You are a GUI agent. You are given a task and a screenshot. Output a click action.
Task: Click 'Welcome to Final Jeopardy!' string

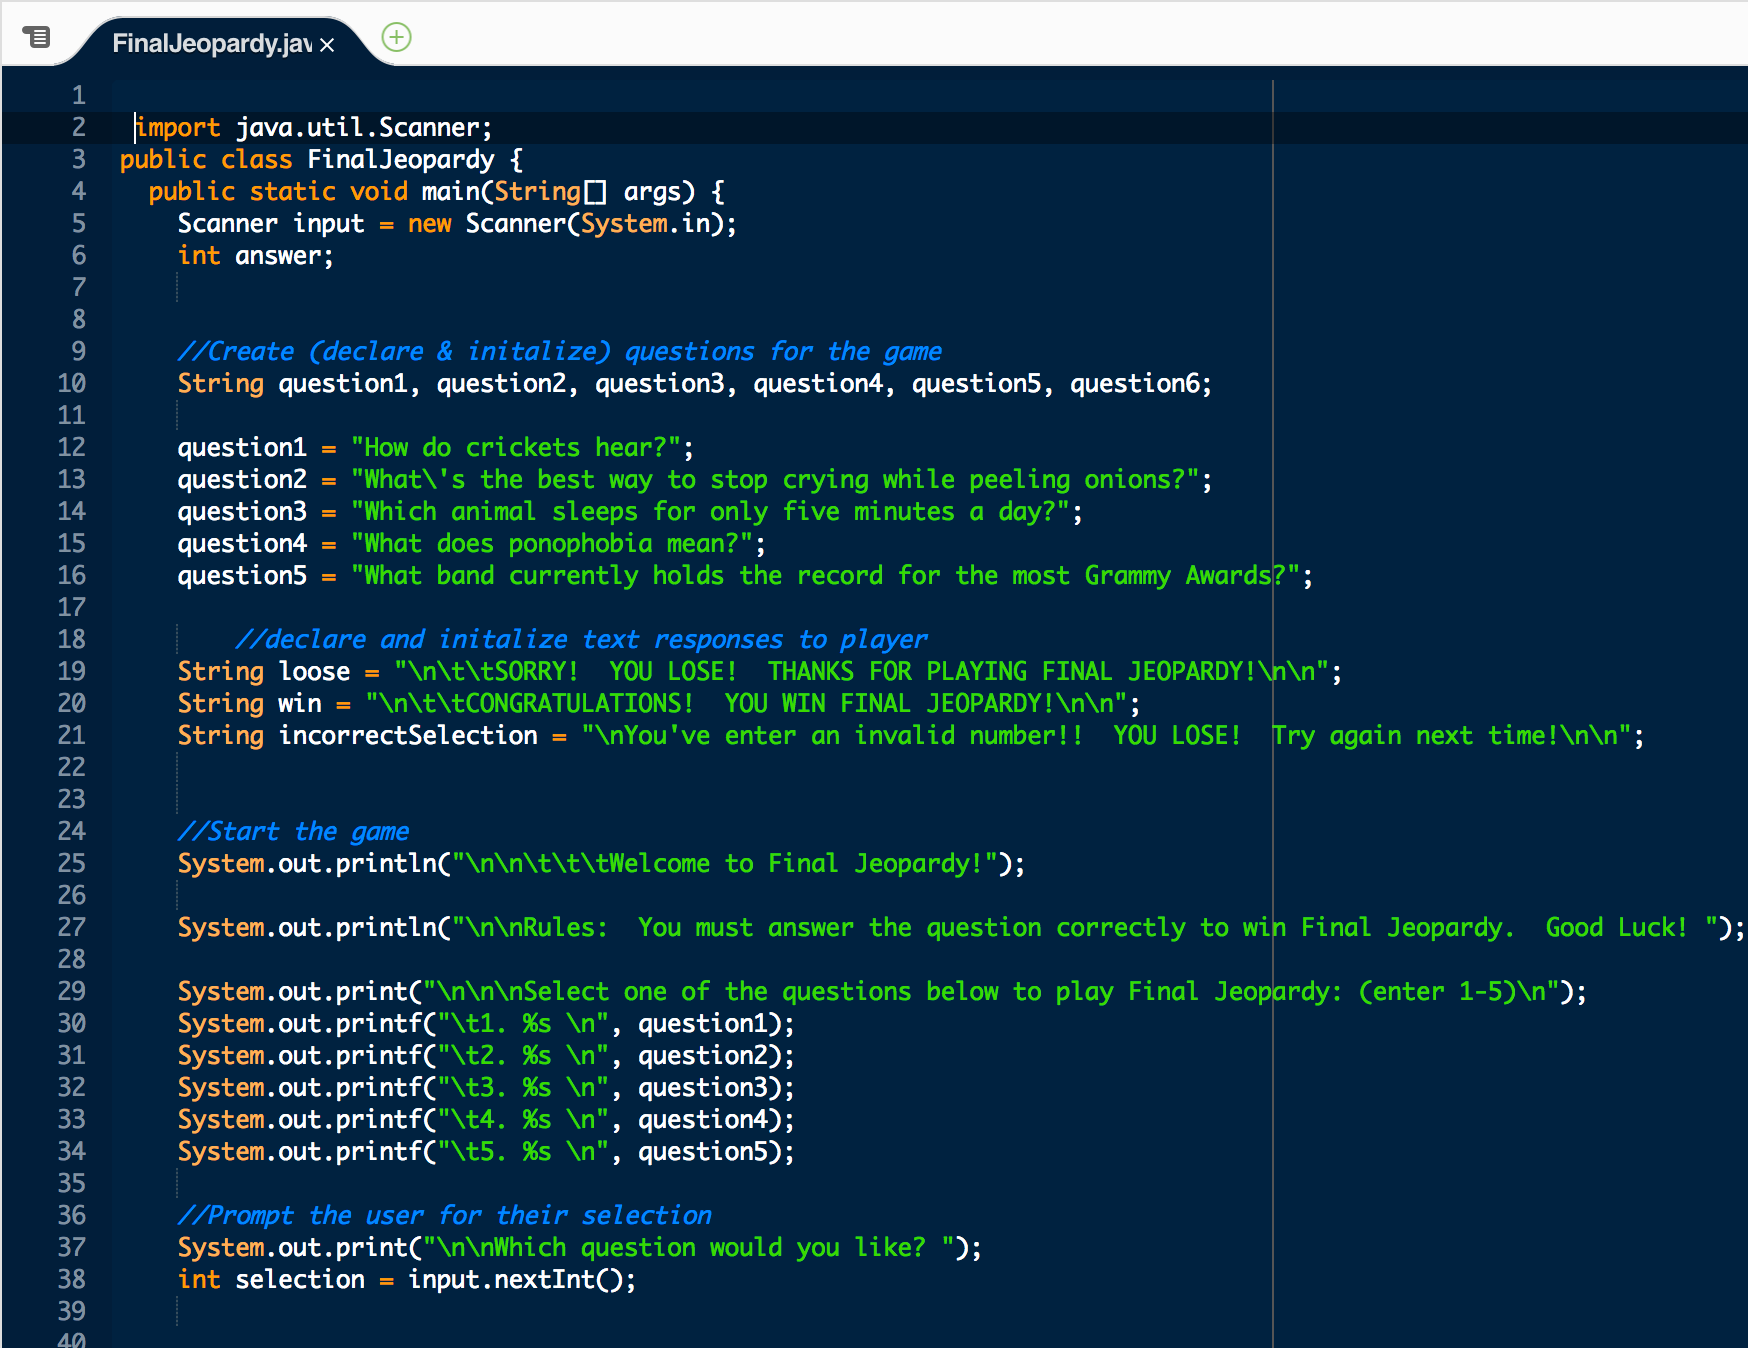pyautogui.click(x=724, y=864)
